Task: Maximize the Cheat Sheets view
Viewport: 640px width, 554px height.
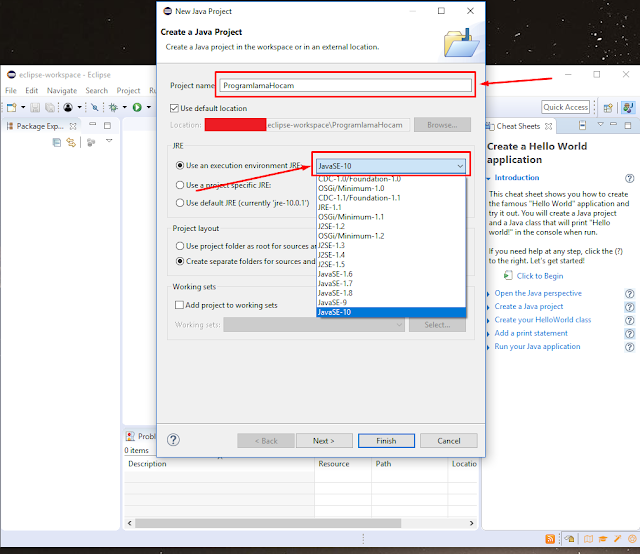Action: (x=628, y=125)
